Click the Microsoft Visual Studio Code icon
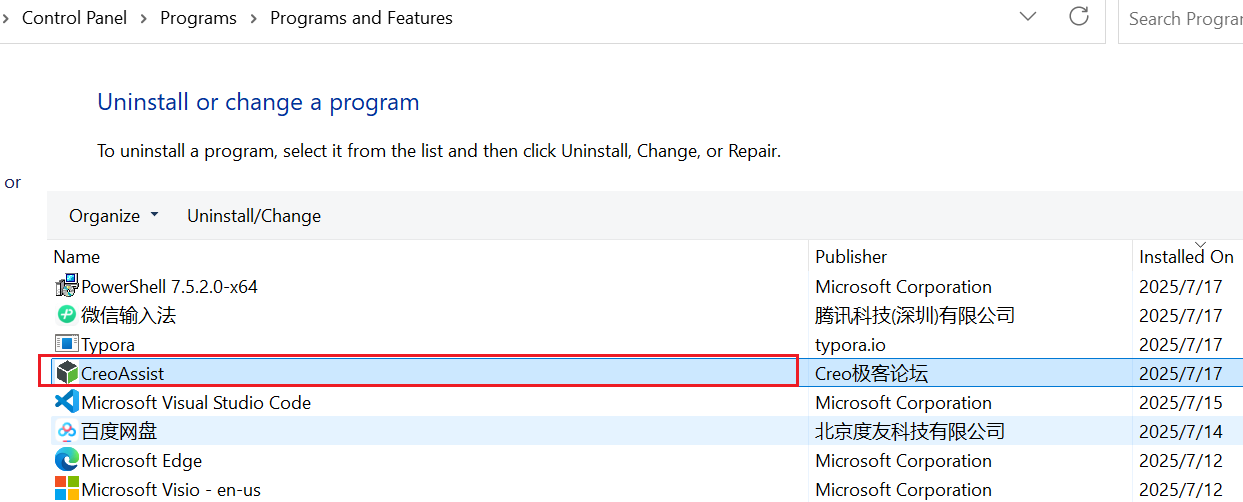The width and height of the screenshot is (1243, 502). (66, 402)
